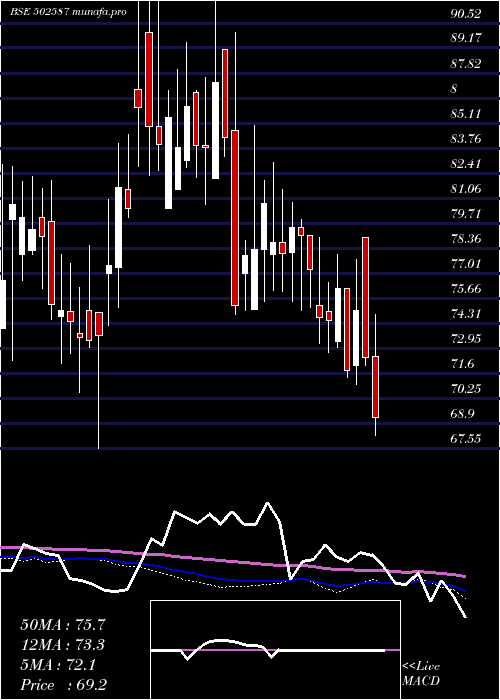Click the 50MA : 75.7 readout

pos(63,625)
